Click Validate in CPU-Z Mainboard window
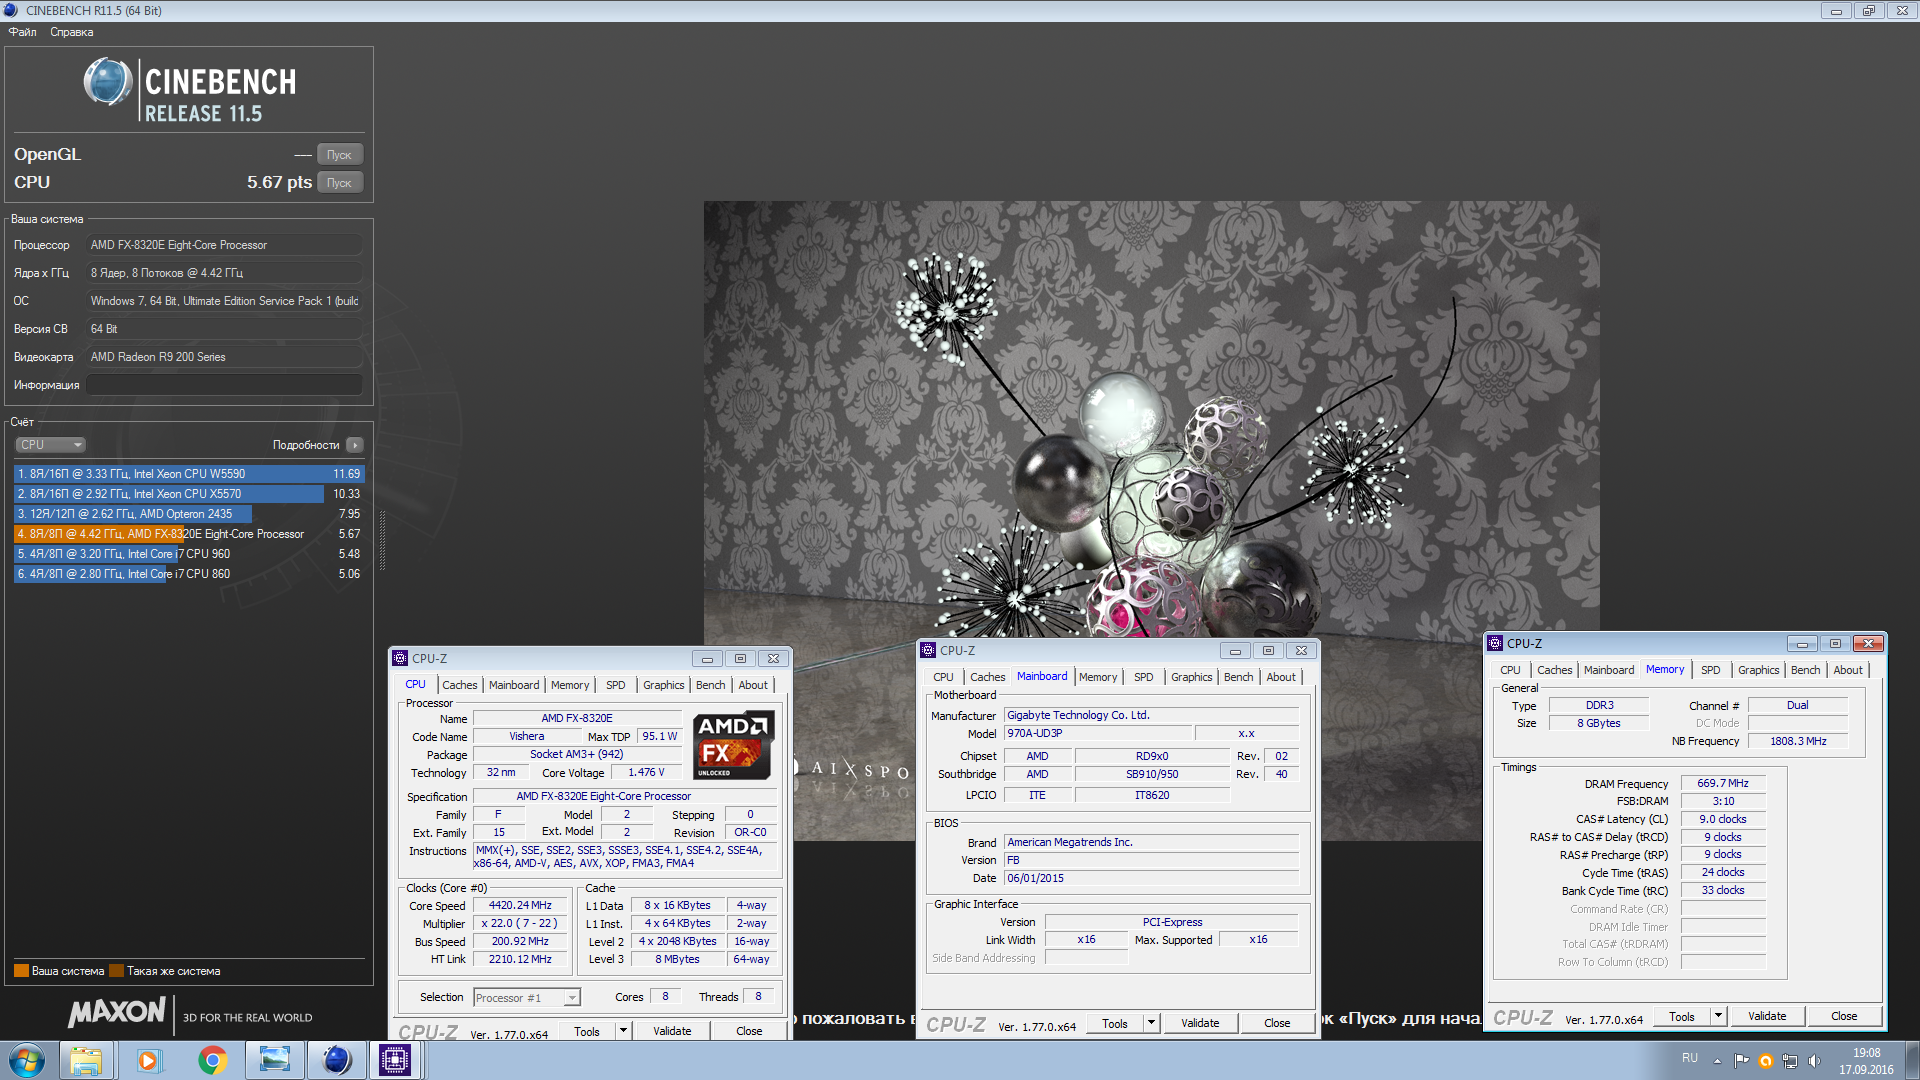 coord(1200,1023)
